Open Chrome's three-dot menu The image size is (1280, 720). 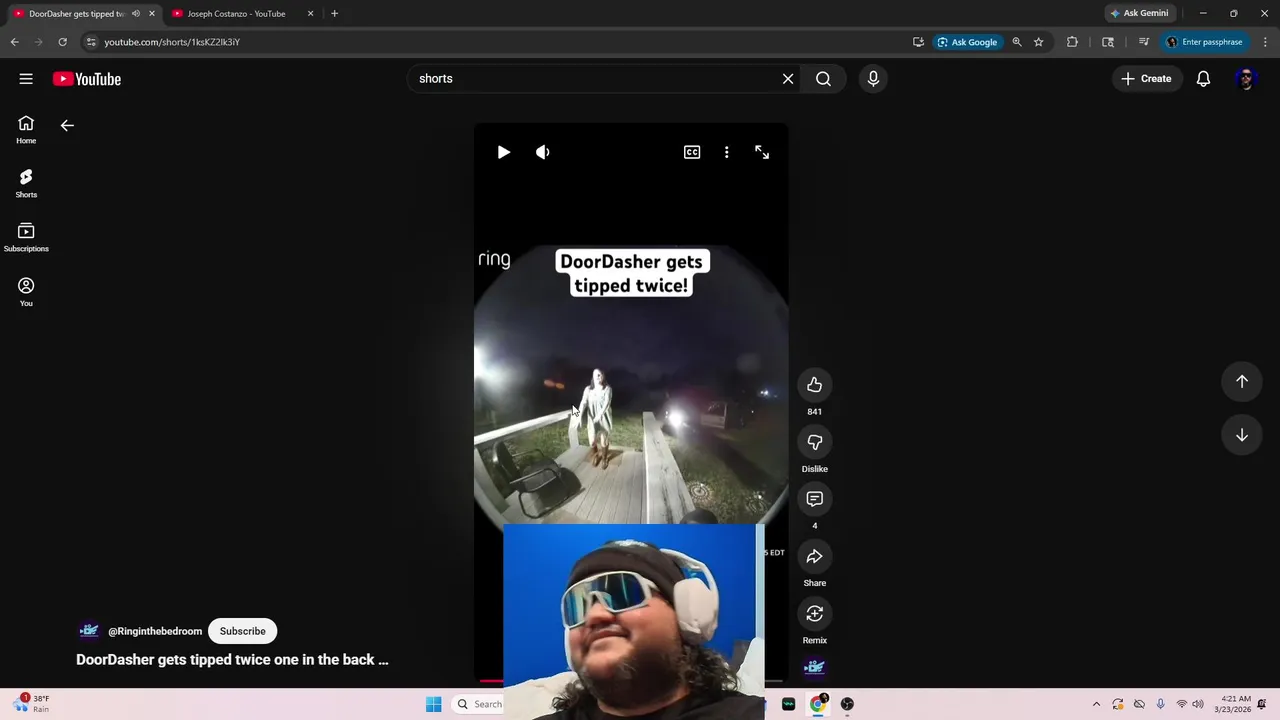tap(1263, 42)
